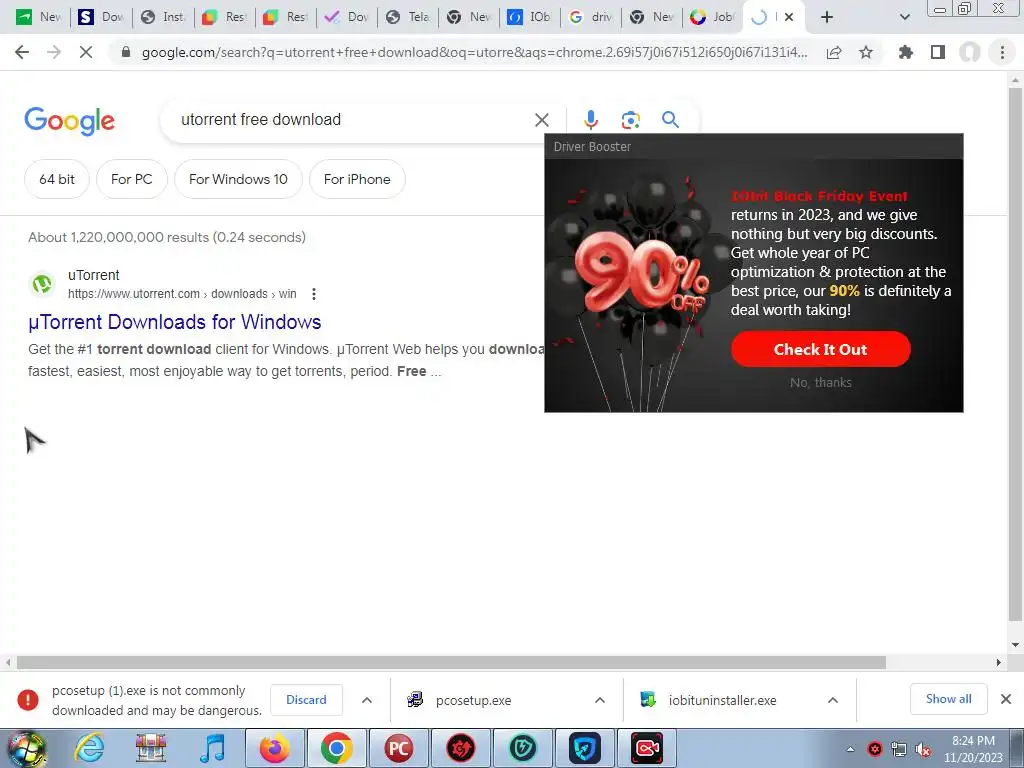Viewport: 1024px width, 768px height.
Task: Switch to the IObit browser tab
Action: coord(529,17)
